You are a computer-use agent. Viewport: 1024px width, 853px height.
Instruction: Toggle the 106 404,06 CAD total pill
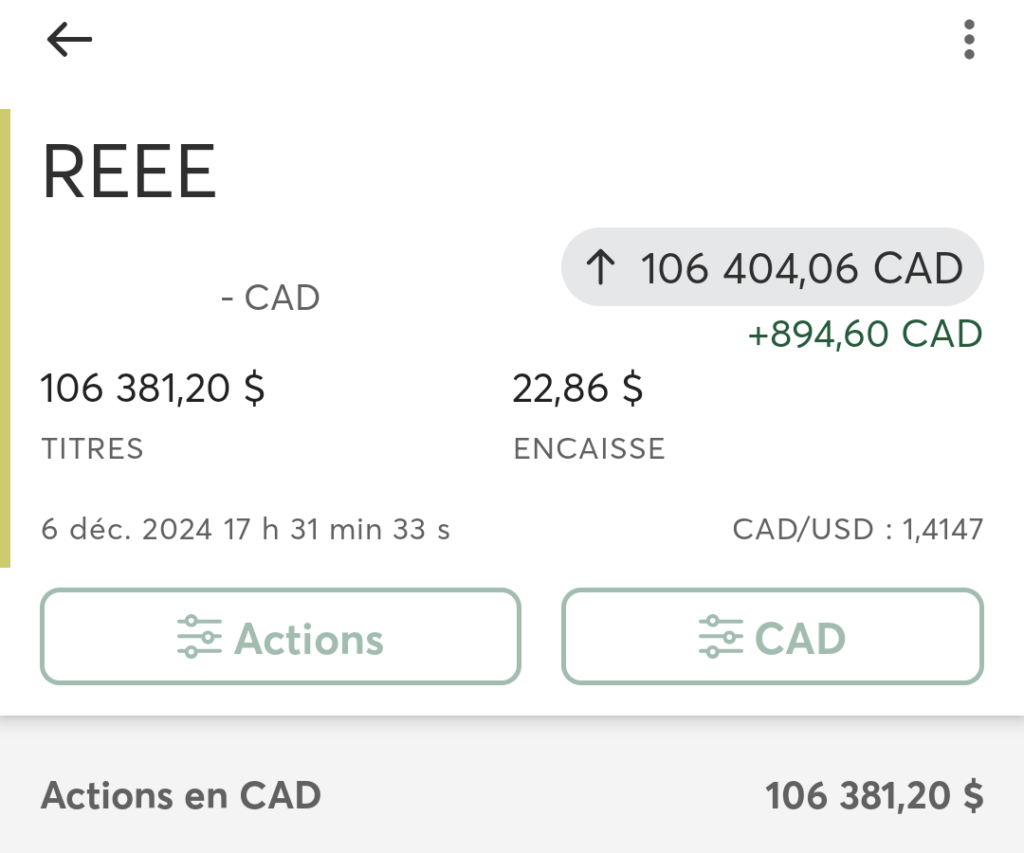tap(773, 267)
